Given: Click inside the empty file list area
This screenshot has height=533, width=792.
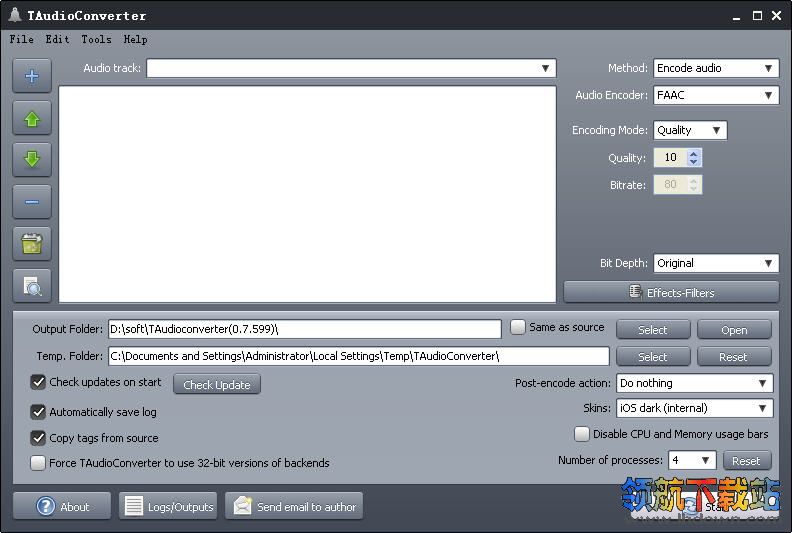Looking at the screenshot, I should [x=308, y=195].
